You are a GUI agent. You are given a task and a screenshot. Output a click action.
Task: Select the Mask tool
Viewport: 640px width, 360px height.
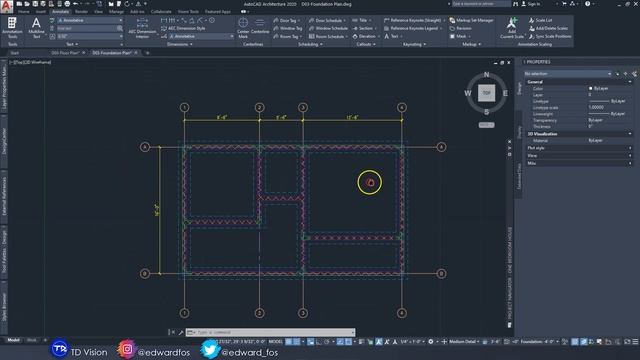(x=459, y=36)
